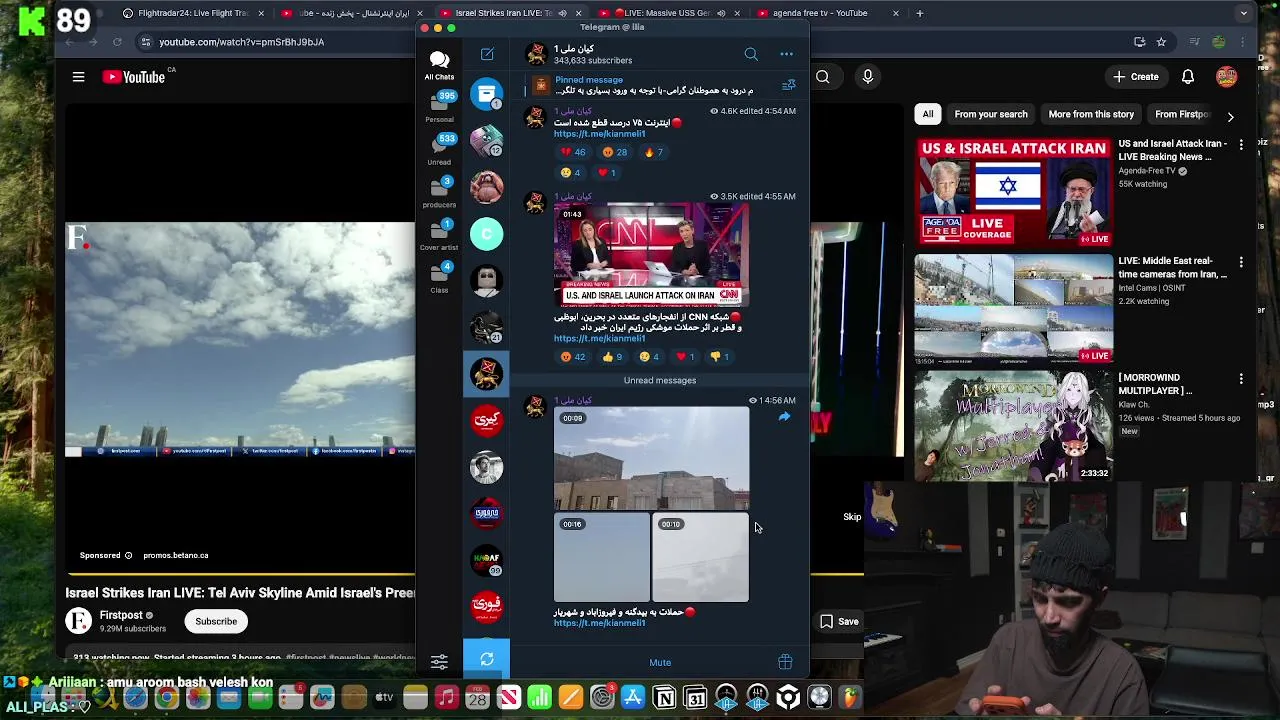Open the gift icon at bottom of channel
The height and width of the screenshot is (720, 1280).
(x=785, y=662)
